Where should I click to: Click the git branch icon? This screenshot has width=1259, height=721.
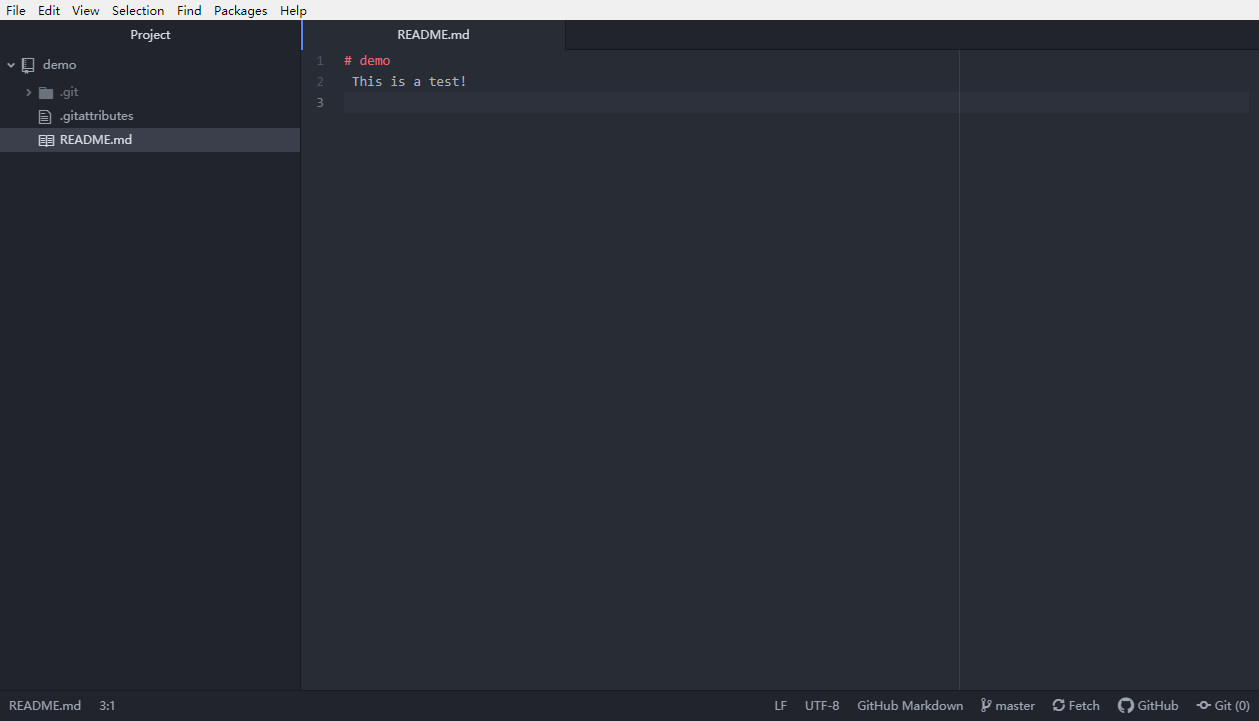(x=986, y=706)
